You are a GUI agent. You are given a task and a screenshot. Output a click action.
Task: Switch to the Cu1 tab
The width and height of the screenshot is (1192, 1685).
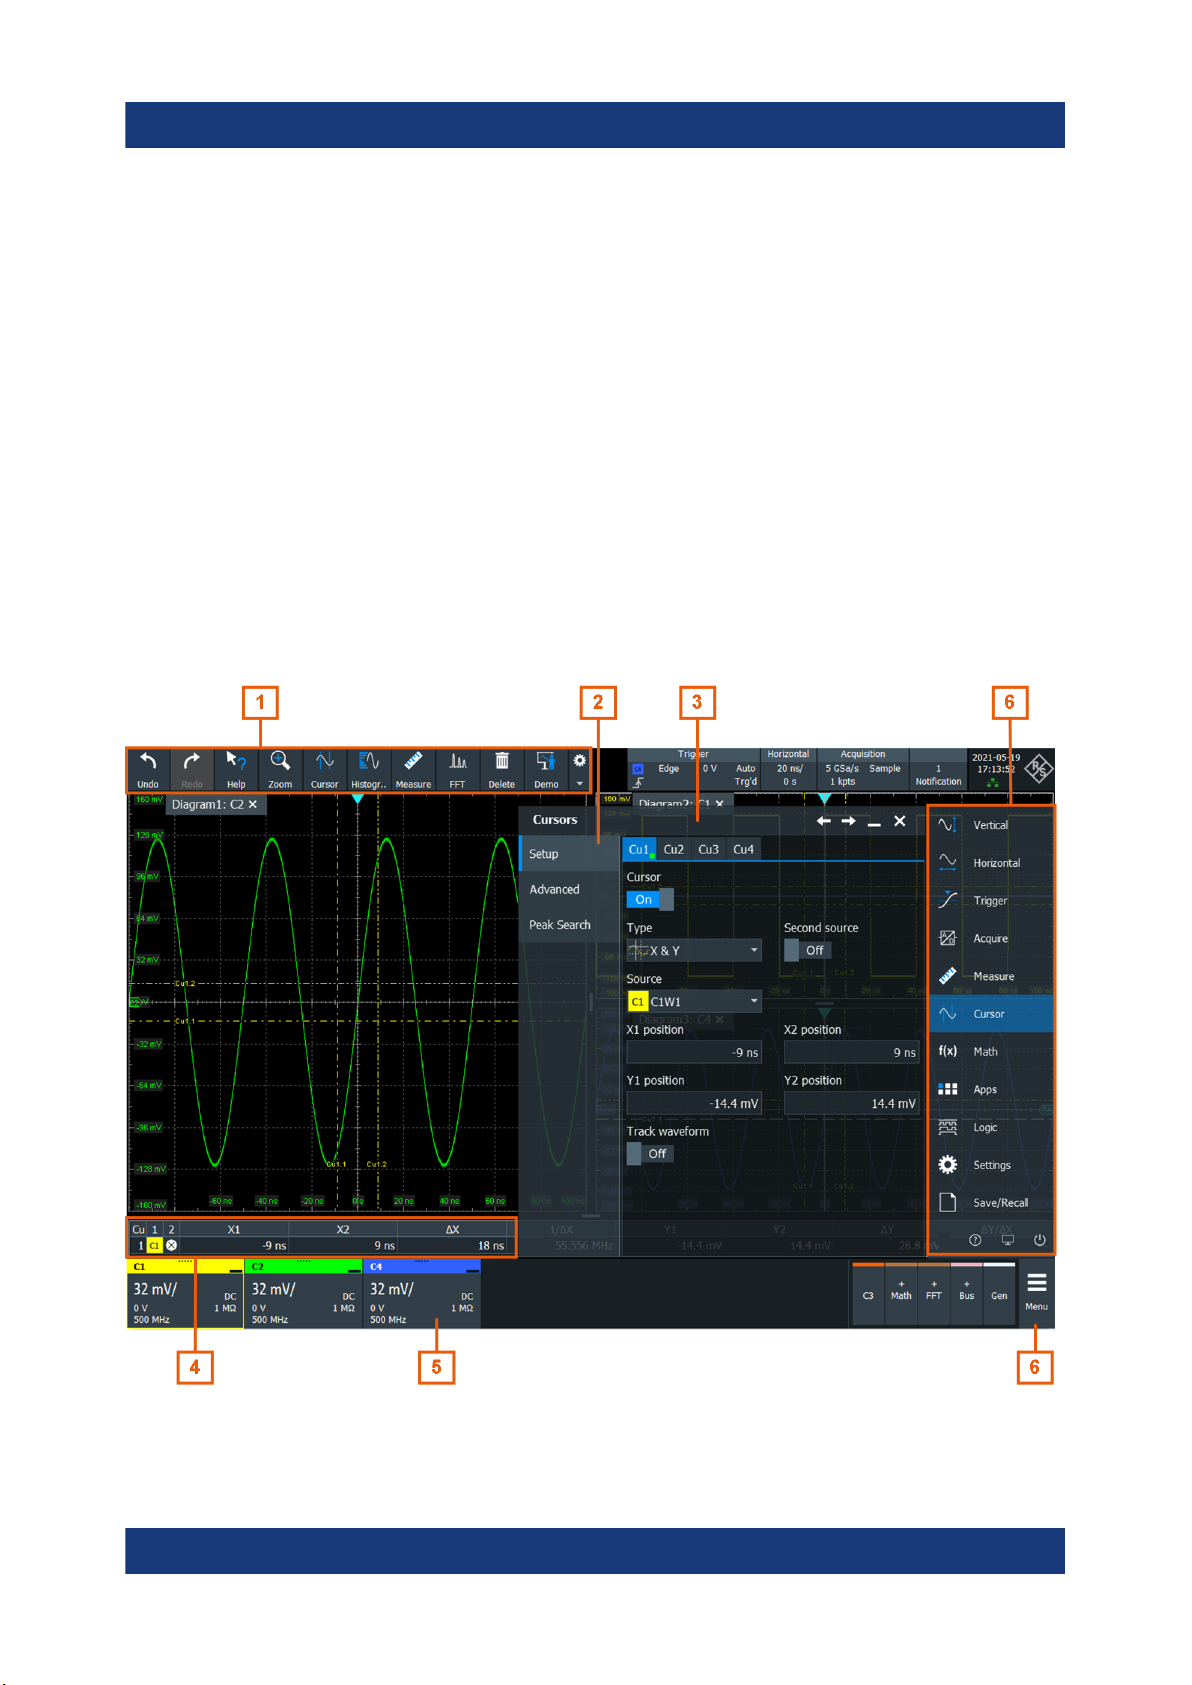coord(639,849)
